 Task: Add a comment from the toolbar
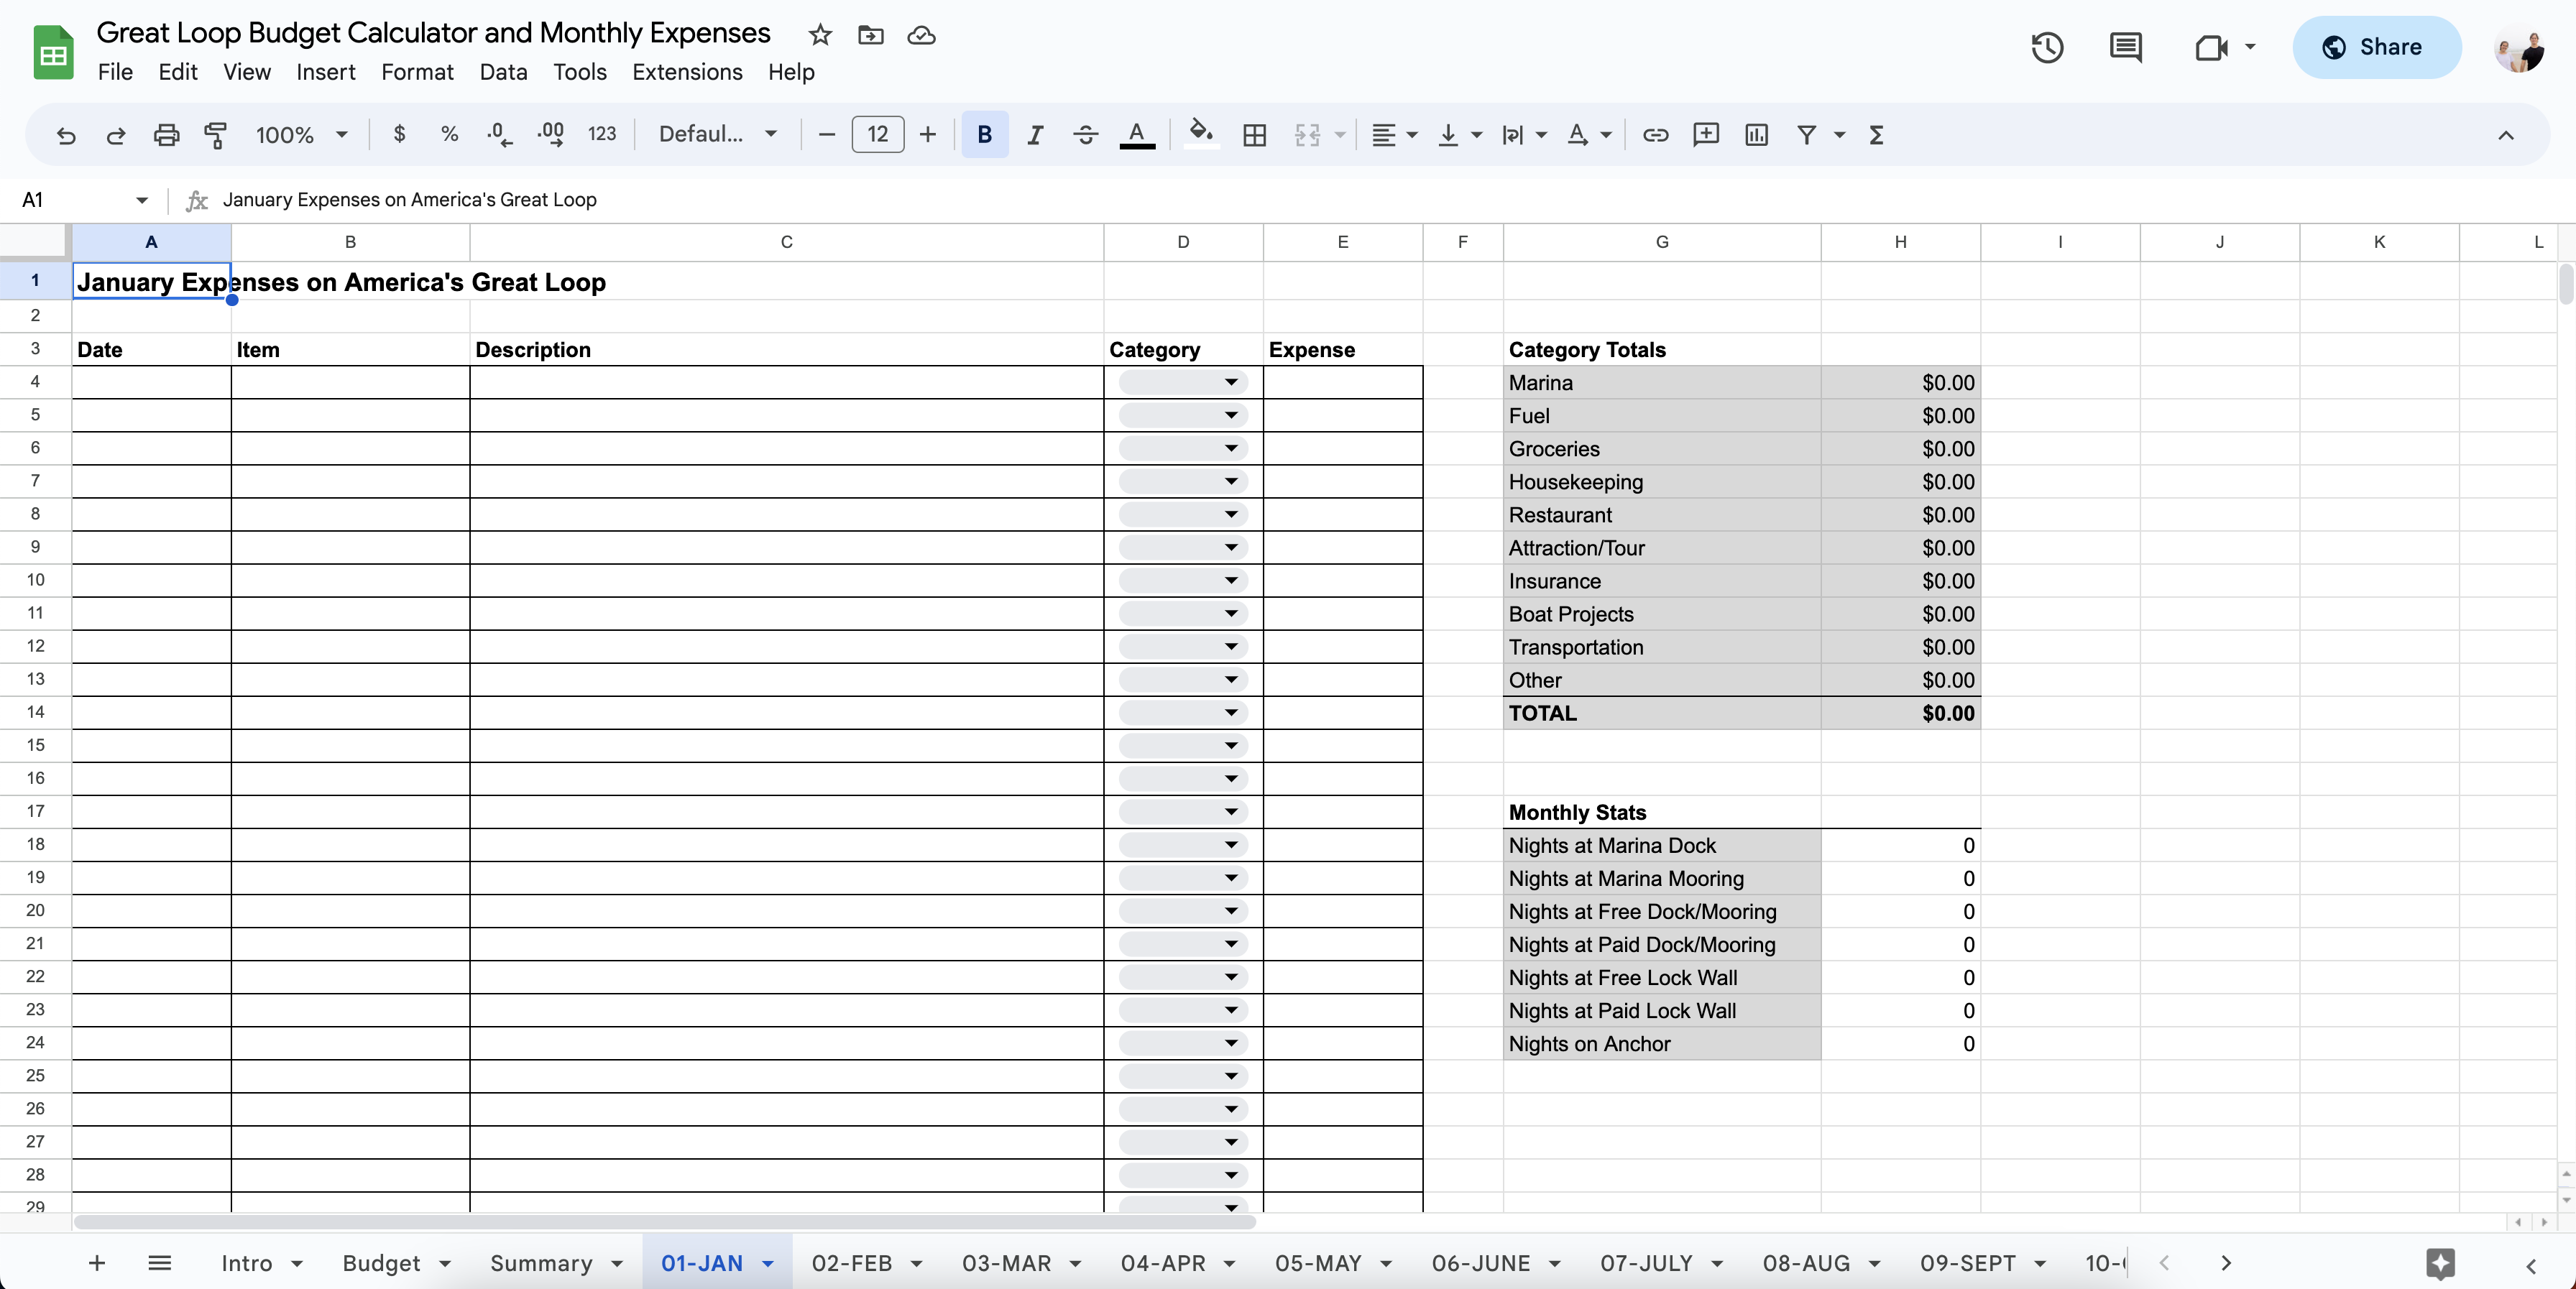(1706, 135)
